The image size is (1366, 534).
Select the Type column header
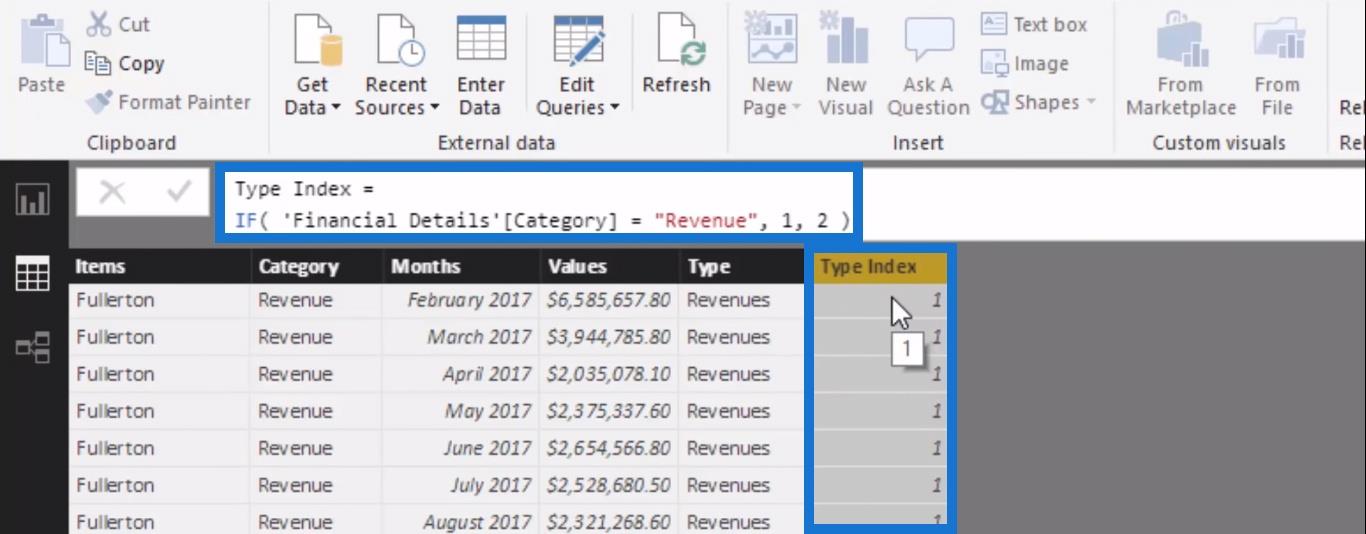[741, 266]
